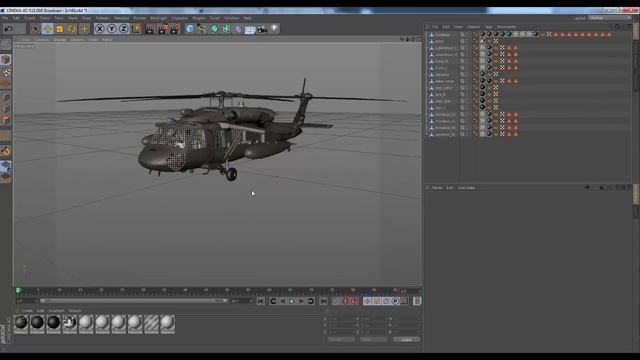Activate the Move tool
Image resolution: width=640 pixels, height=360 pixels.
click(47, 29)
